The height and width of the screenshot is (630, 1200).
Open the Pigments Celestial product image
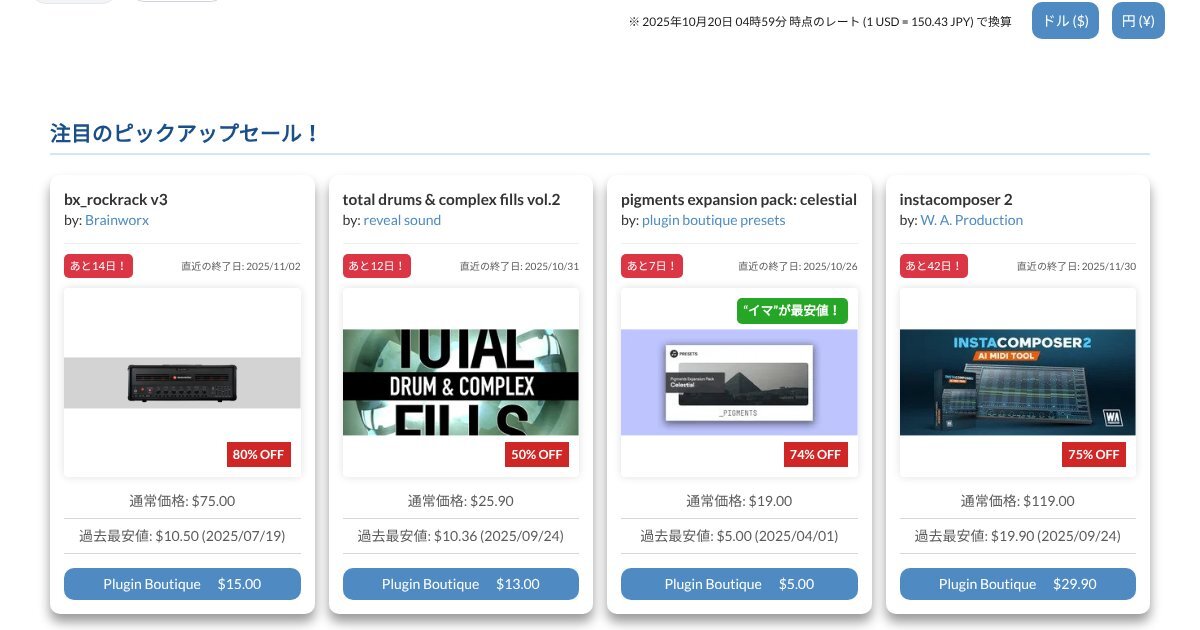[x=739, y=383]
